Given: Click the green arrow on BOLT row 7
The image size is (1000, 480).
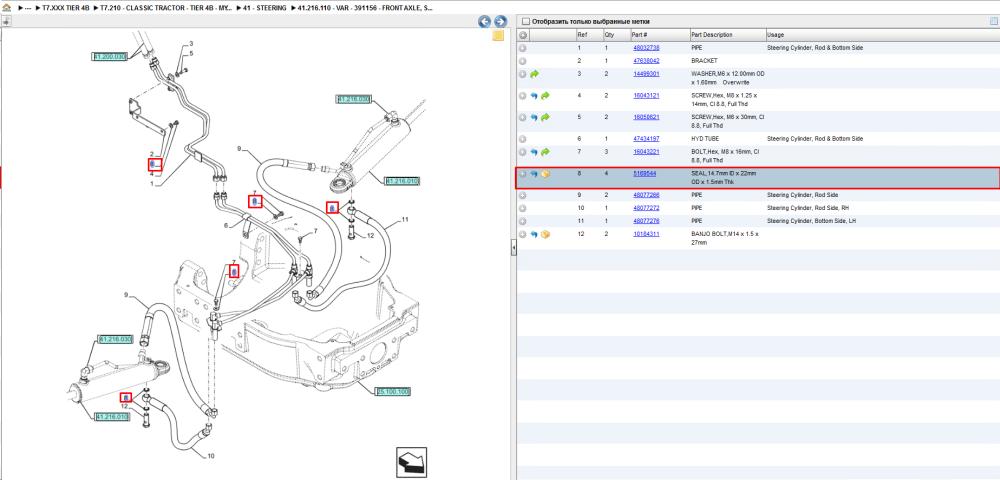Looking at the screenshot, I should pos(545,152).
